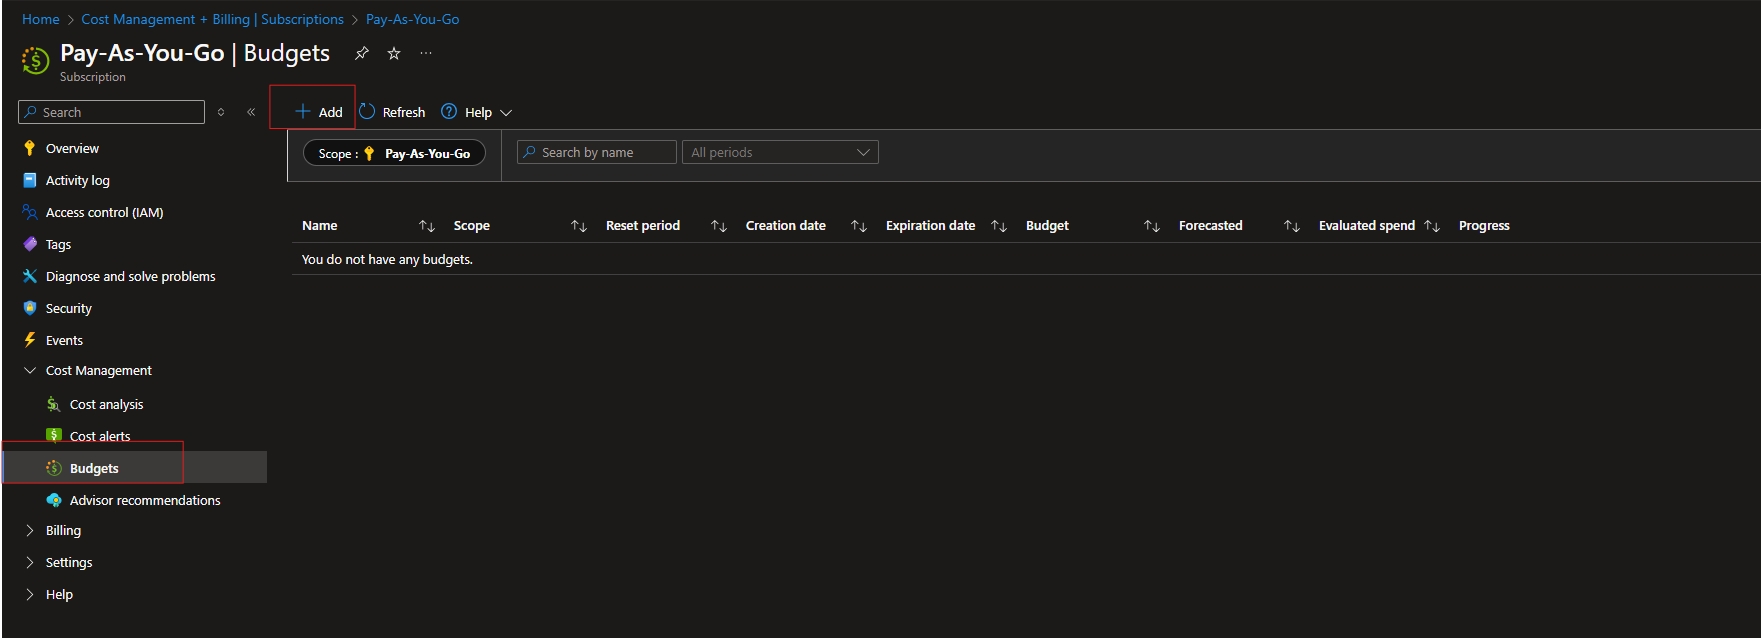Click the Events lightning icon
The height and width of the screenshot is (638, 1761).
tap(30, 340)
